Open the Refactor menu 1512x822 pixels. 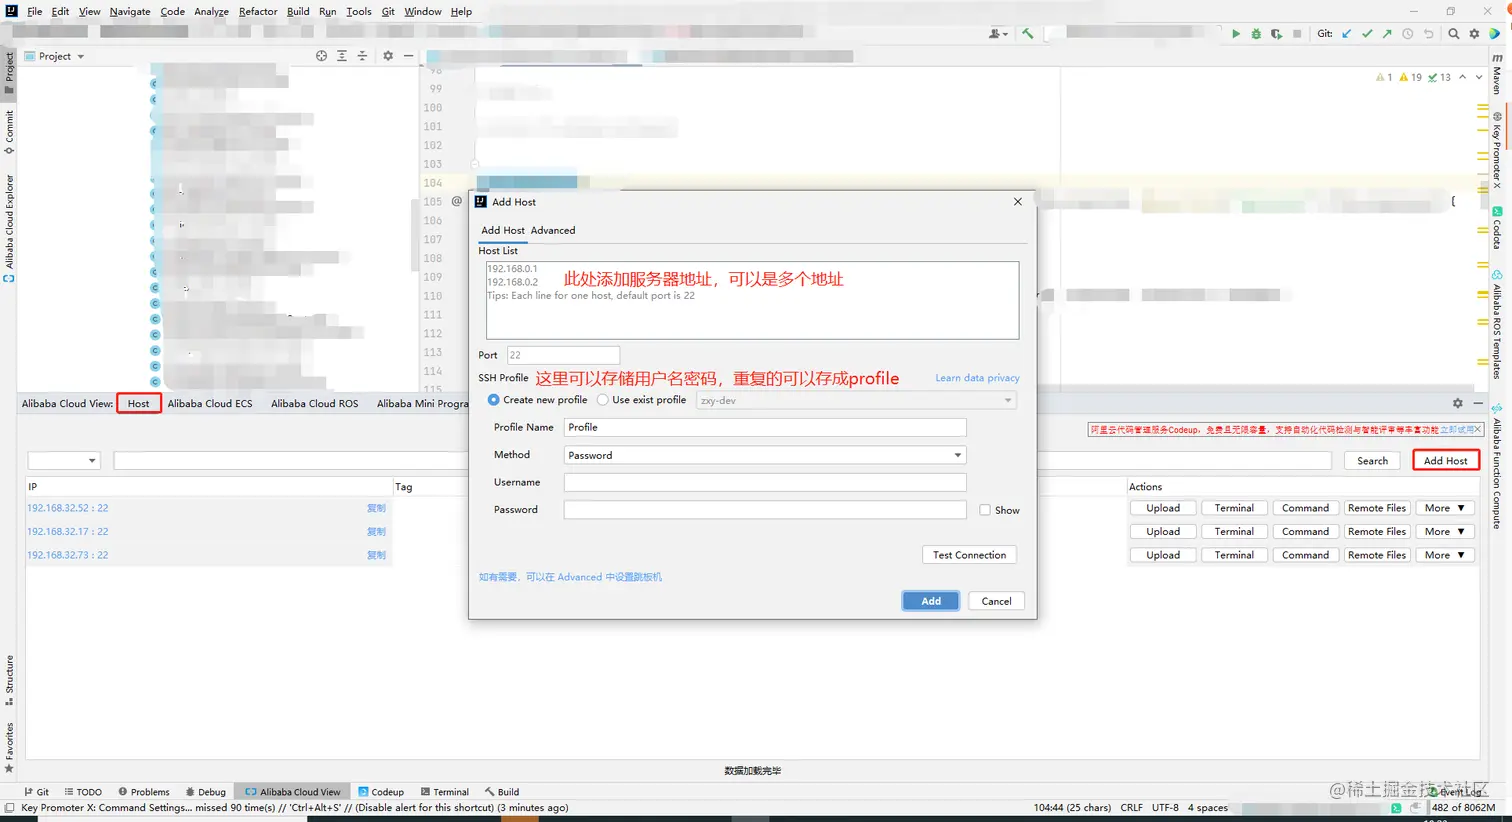[x=258, y=11]
